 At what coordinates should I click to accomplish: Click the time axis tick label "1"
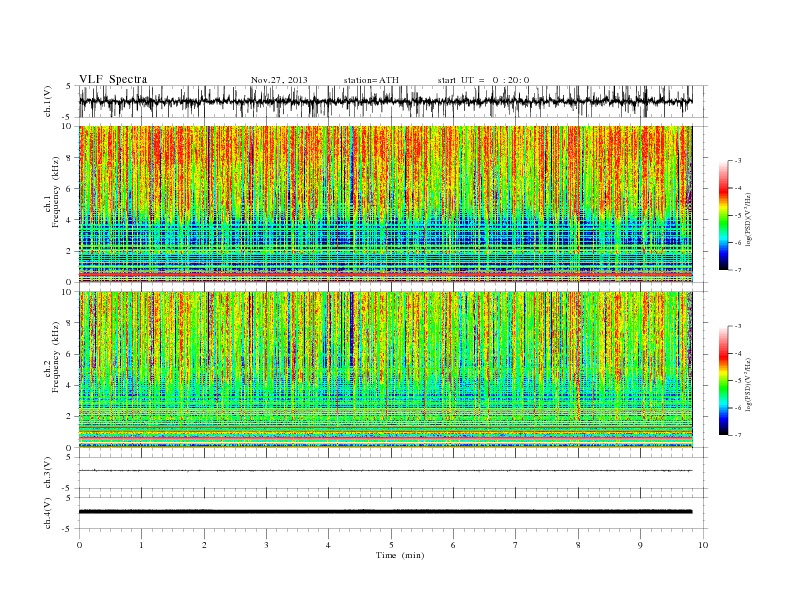pyautogui.click(x=142, y=545)
